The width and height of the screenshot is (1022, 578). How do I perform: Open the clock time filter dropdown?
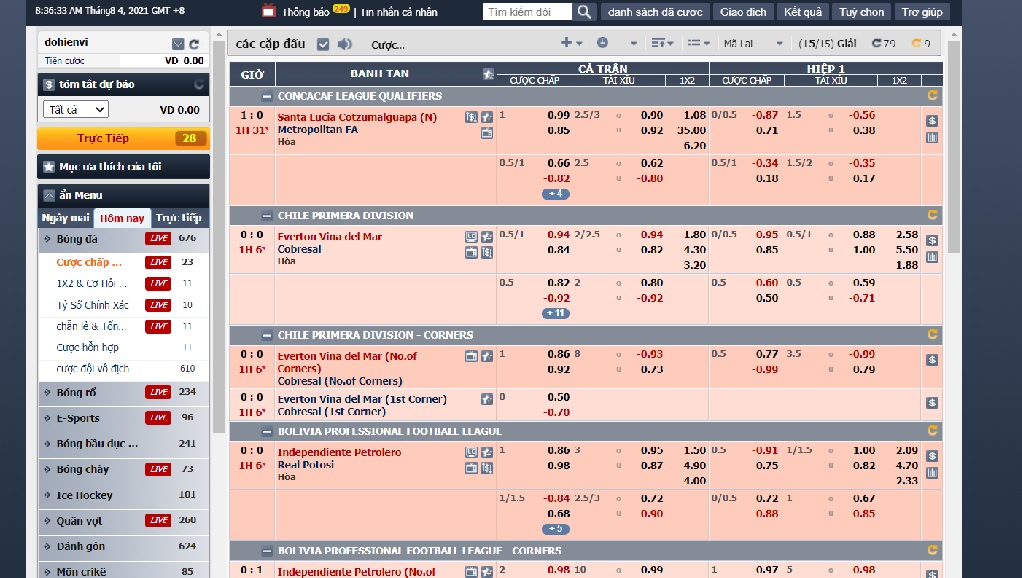(616, 42)
